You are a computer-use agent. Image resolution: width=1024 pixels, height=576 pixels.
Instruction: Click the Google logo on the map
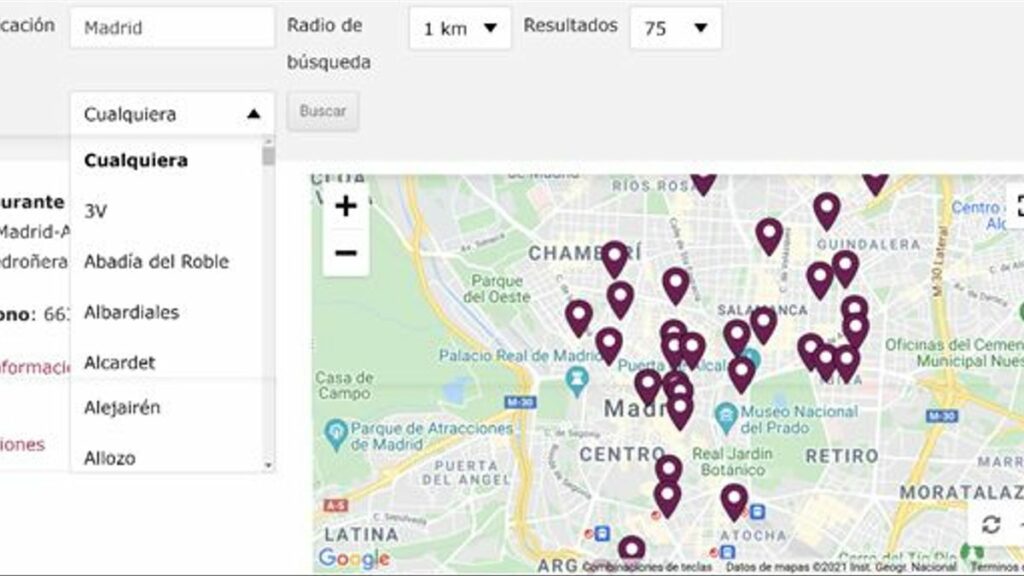tap(353, 558)
